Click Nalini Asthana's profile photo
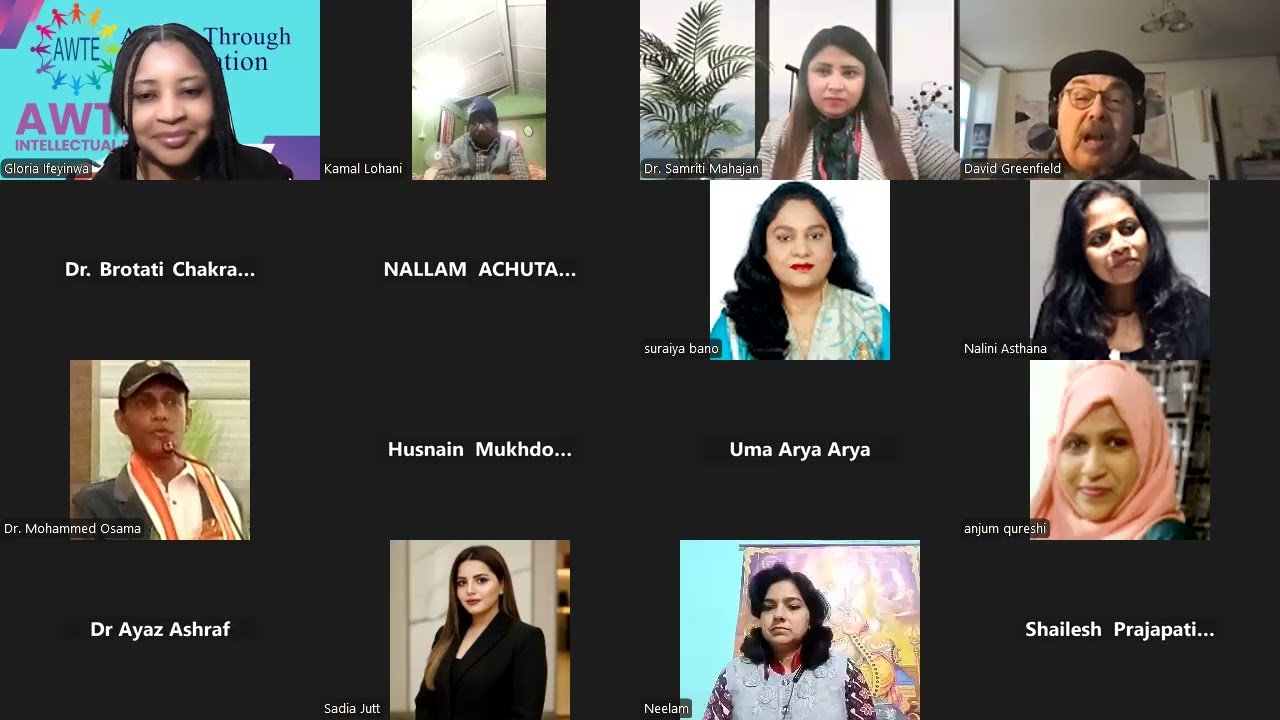This screenshot has width=1280, height=720. 1120,270
